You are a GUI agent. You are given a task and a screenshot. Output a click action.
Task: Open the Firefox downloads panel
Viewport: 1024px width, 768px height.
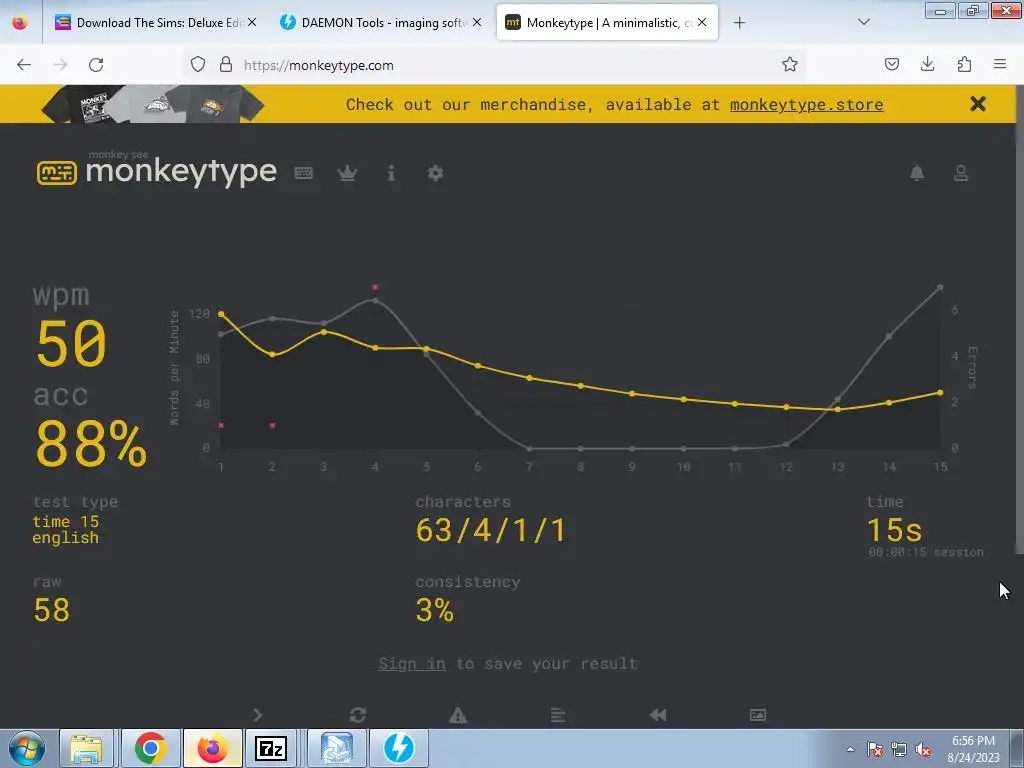tap(927, 65)
